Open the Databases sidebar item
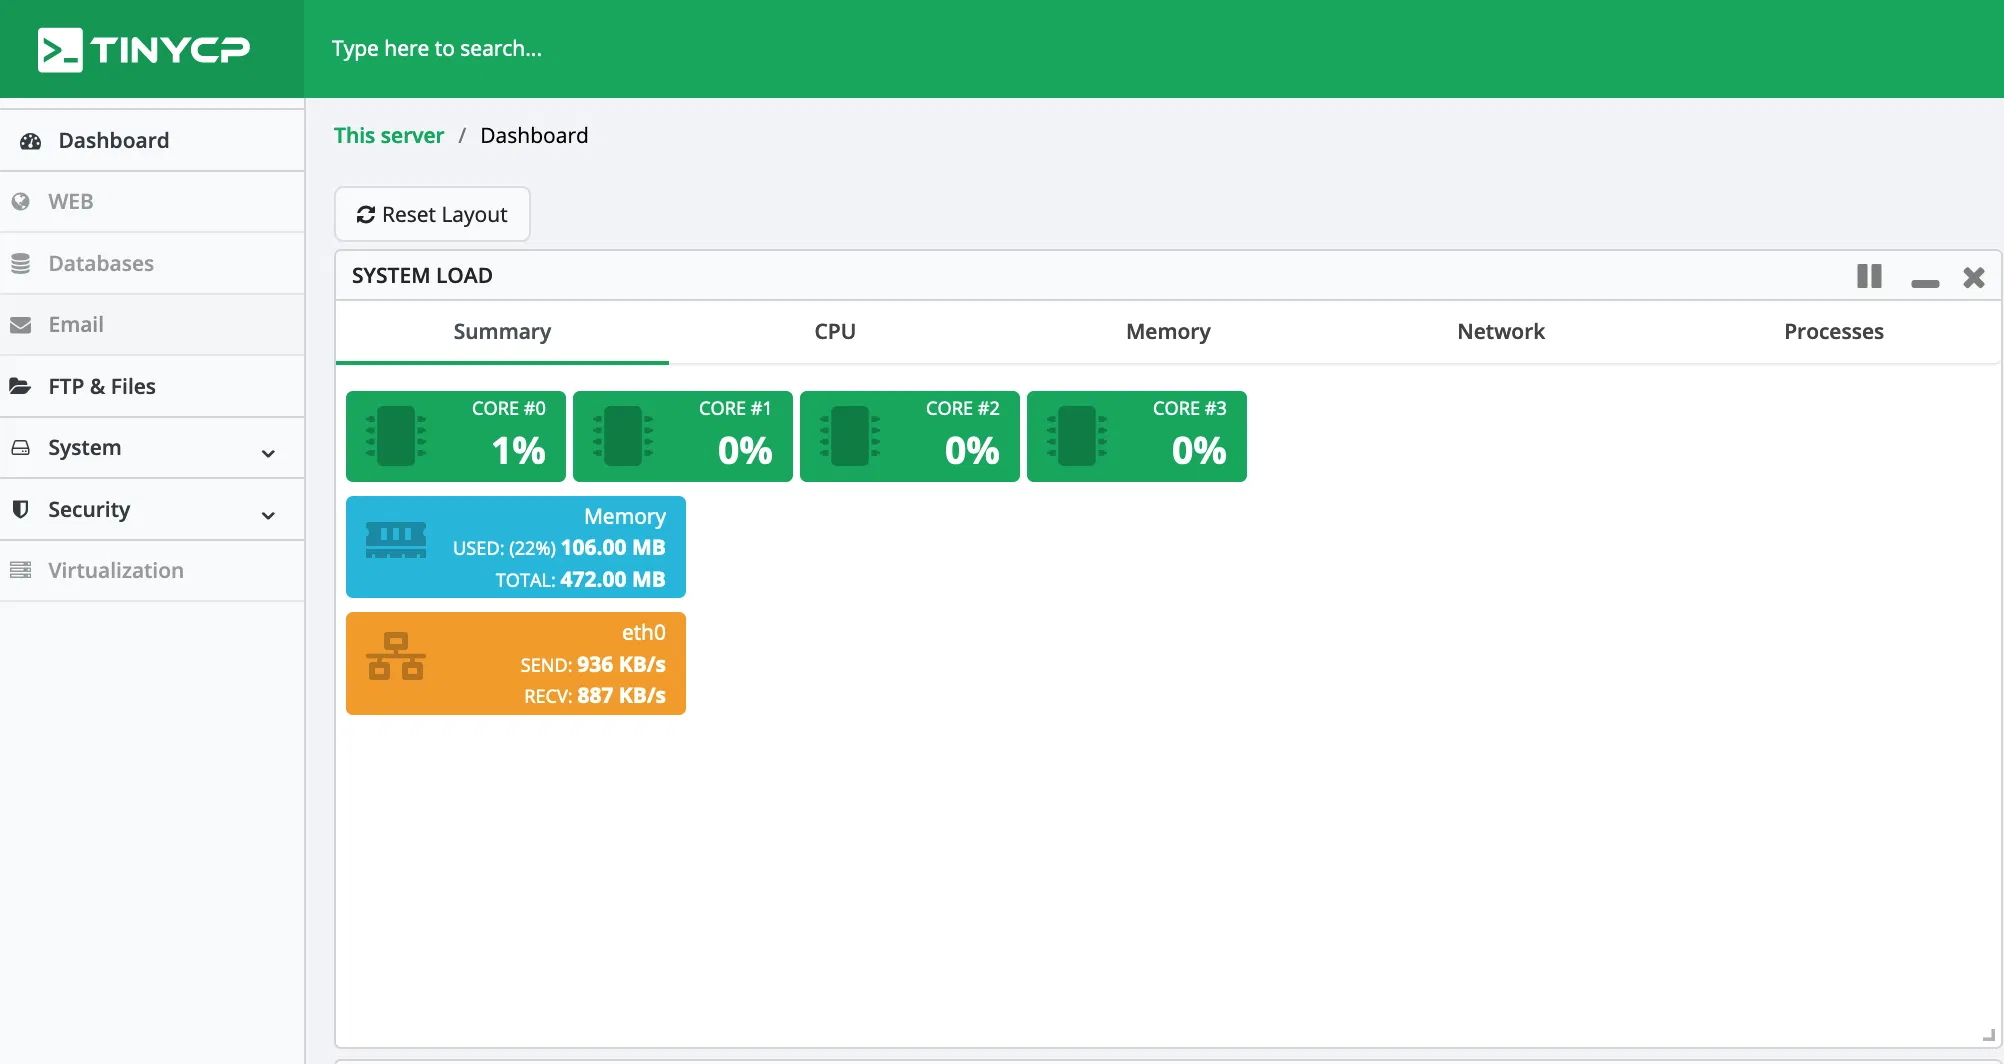This screenshot has width=2004, height=1064. [x=152, y=264]
